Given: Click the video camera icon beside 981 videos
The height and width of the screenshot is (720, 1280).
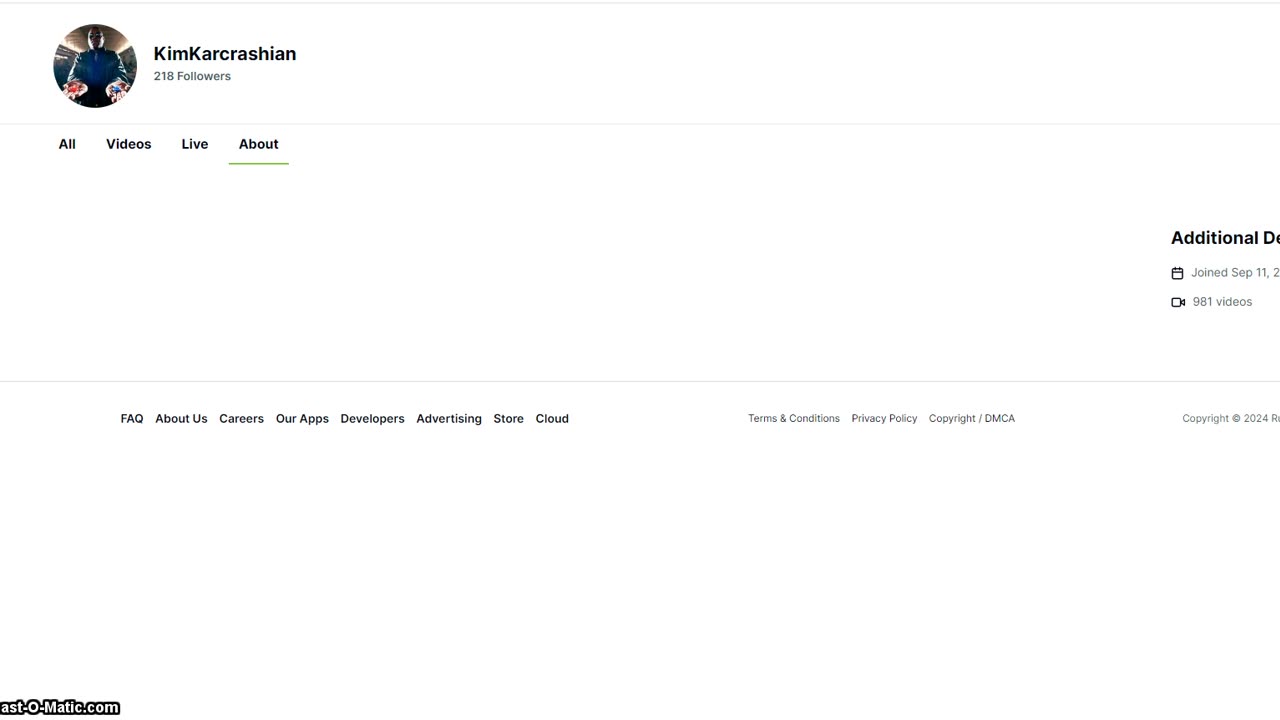Looking at the screenshot, I should 1178,302.
